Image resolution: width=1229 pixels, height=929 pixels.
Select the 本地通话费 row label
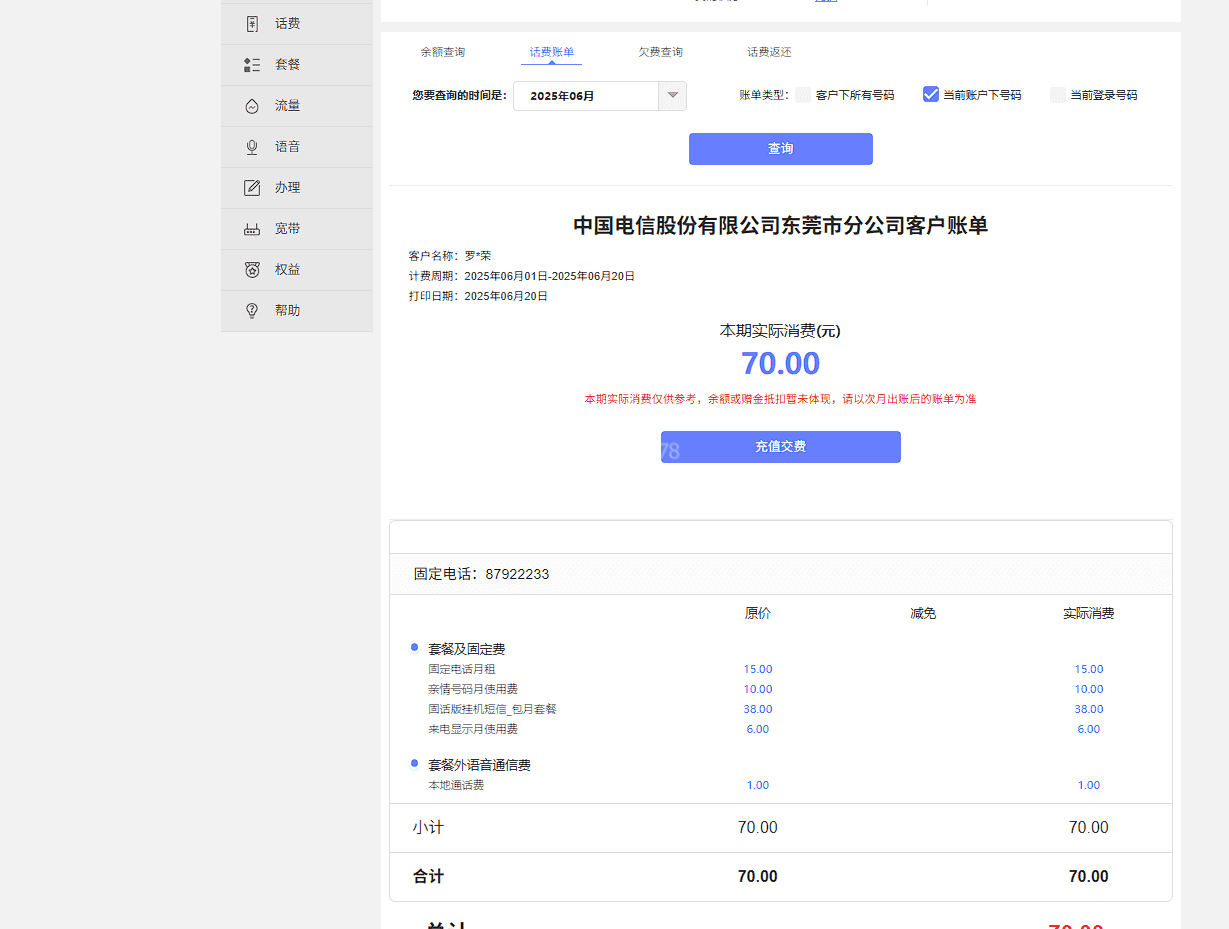point(456,785)
